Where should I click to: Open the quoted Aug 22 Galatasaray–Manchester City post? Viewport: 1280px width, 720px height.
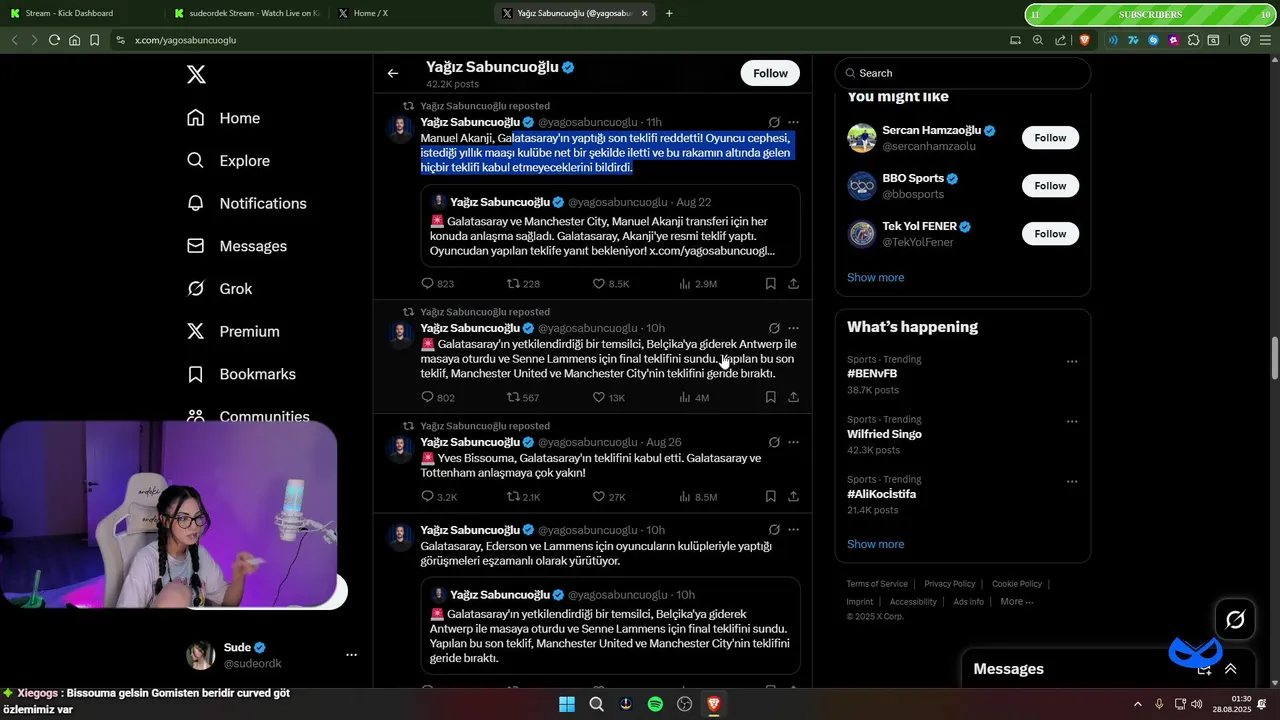[610, 227]
